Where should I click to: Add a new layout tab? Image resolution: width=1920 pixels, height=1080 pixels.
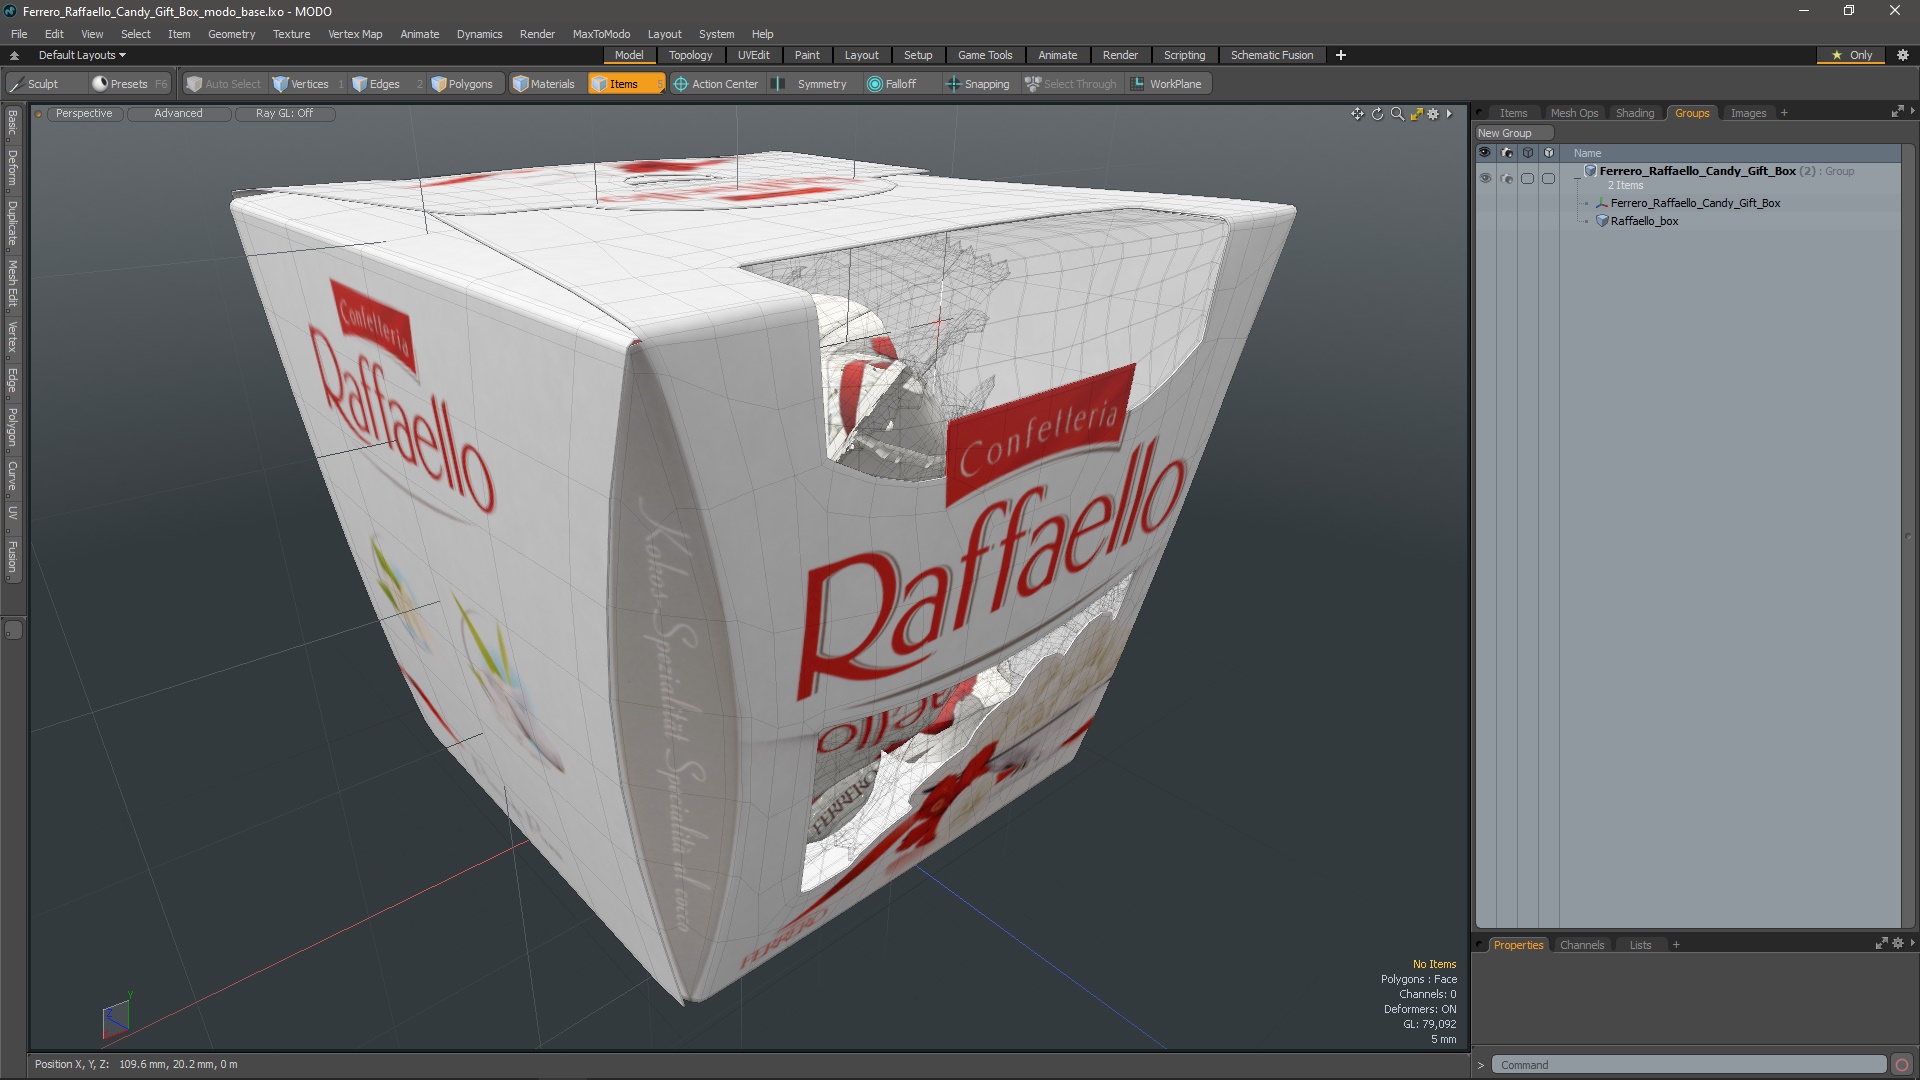(x=1341, y=55)
